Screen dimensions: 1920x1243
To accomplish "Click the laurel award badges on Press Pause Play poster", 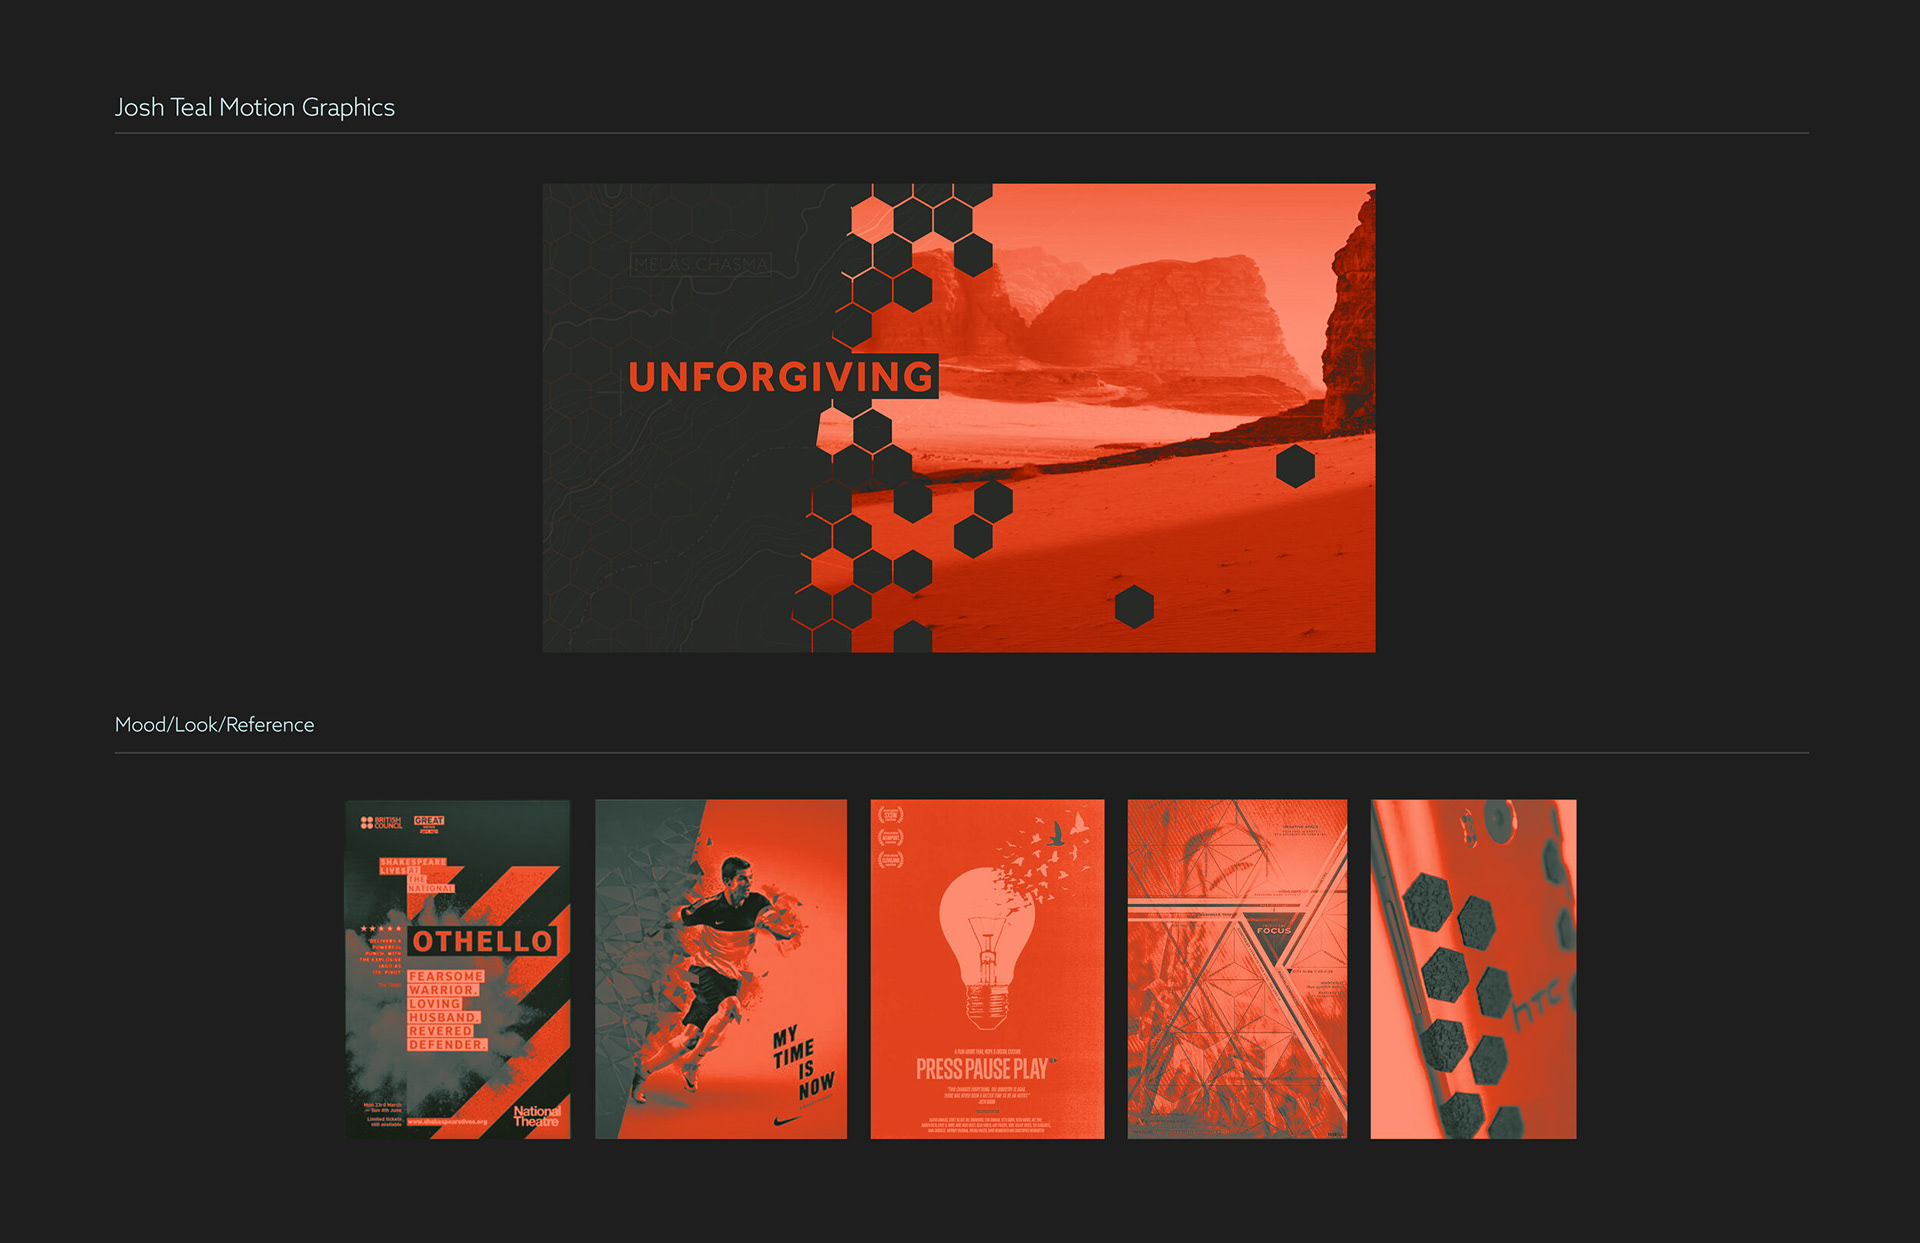I will (890, 837).
